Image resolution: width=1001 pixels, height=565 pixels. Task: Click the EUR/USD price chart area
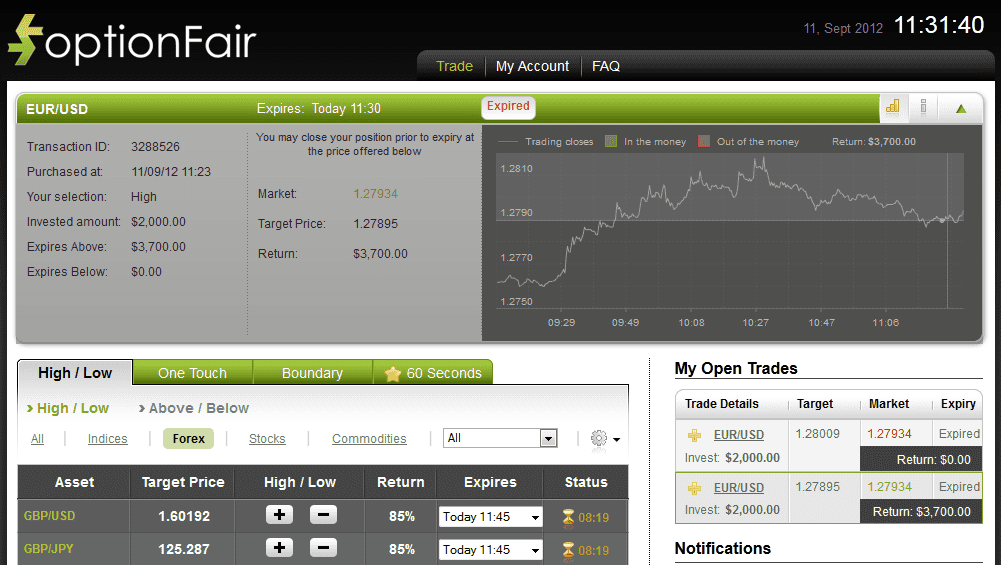[730, 231]
